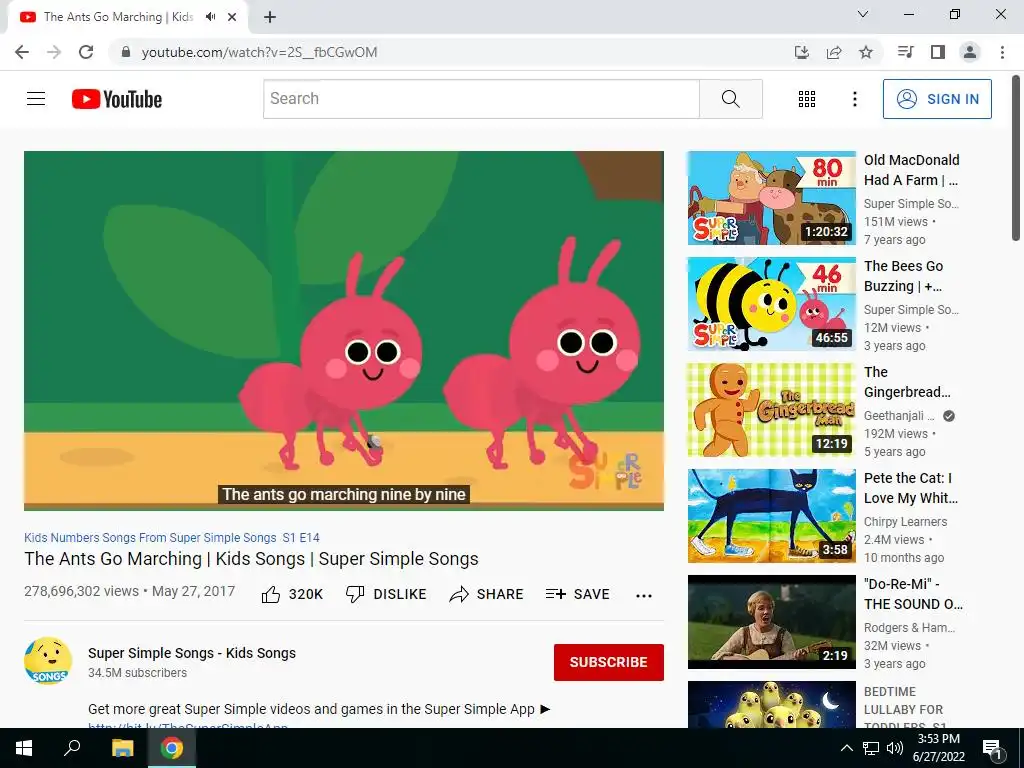Screen dimensions: 1024x768
Task: Show hidden system tray icons
Action: 846,748
